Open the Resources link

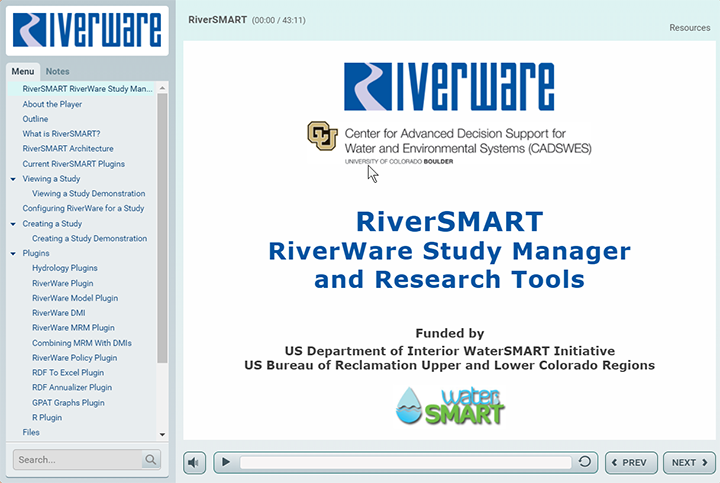pyautogui.click(x=689, y=28)
